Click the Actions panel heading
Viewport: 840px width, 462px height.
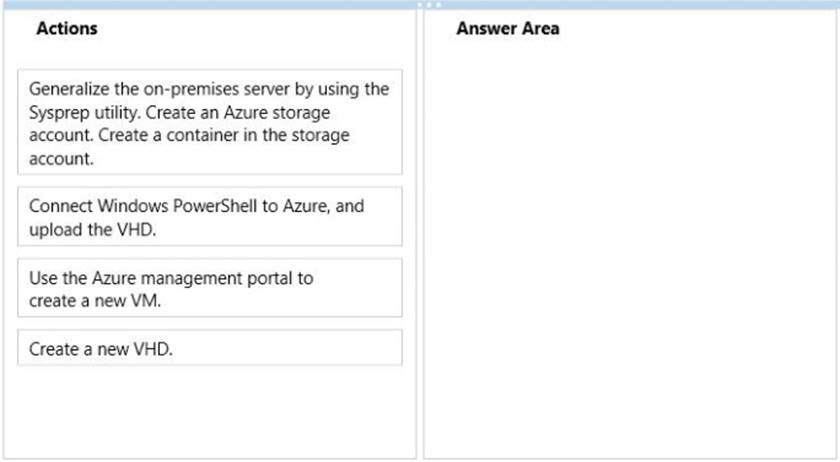[67, 28]
